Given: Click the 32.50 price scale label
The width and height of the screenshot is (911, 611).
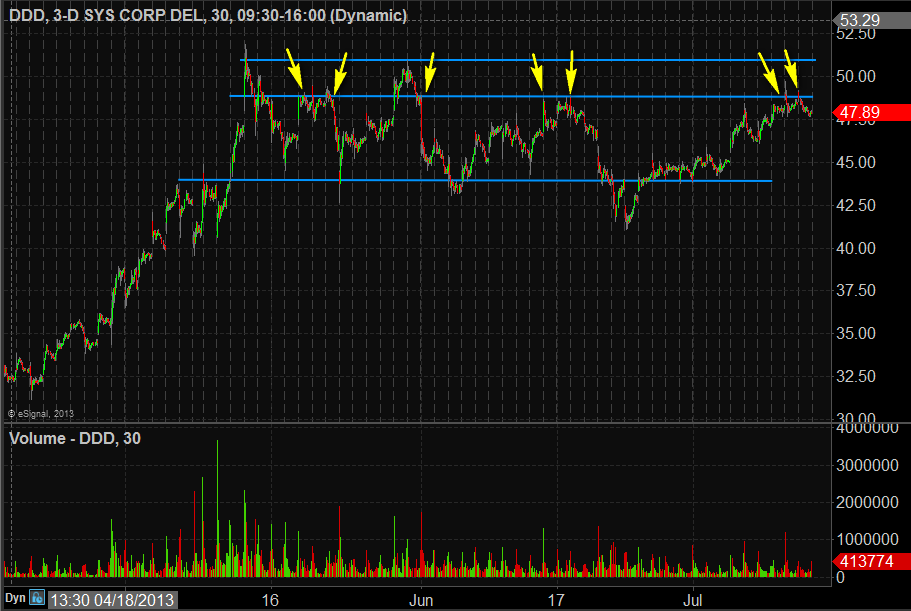Looking at the screenshot, I should (x=855, y=376).
